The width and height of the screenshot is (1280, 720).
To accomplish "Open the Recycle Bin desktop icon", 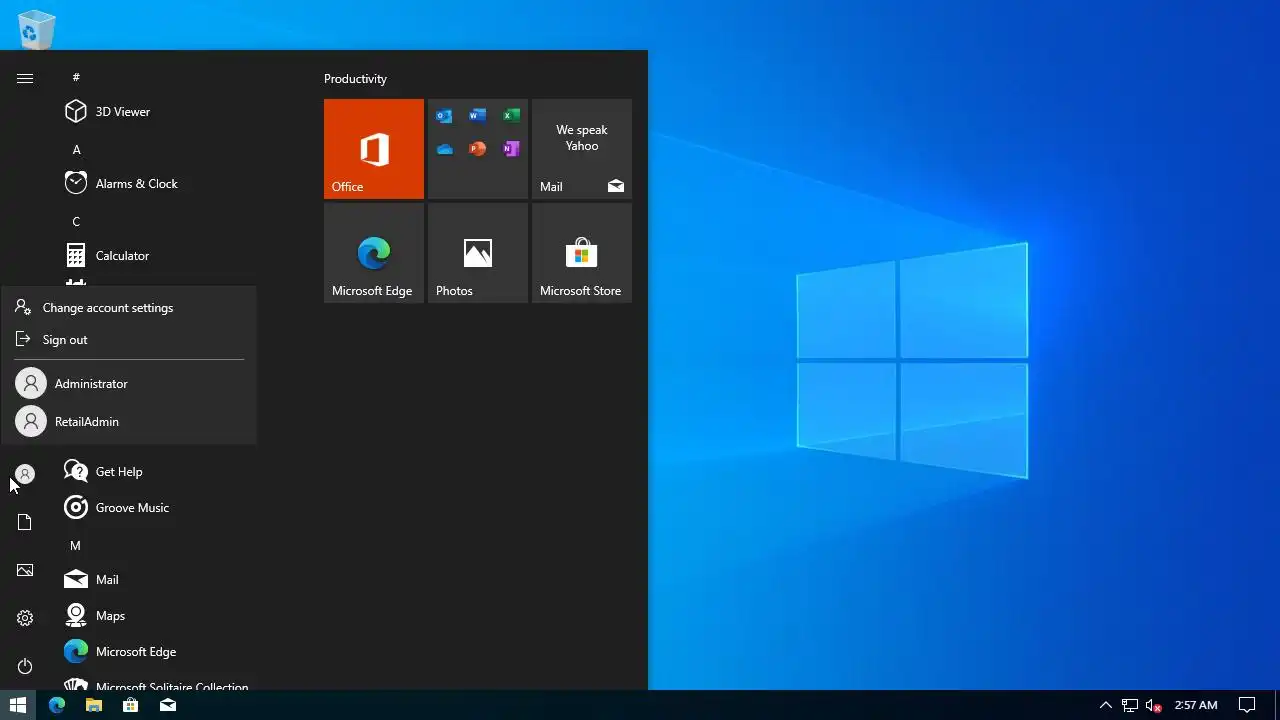I will (x=36, y=29).
